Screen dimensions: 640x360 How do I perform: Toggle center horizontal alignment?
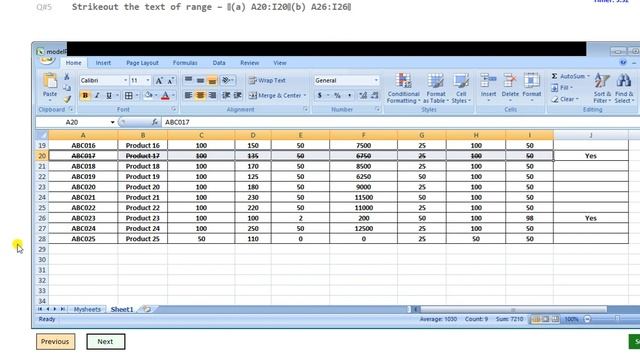(200, 96)
